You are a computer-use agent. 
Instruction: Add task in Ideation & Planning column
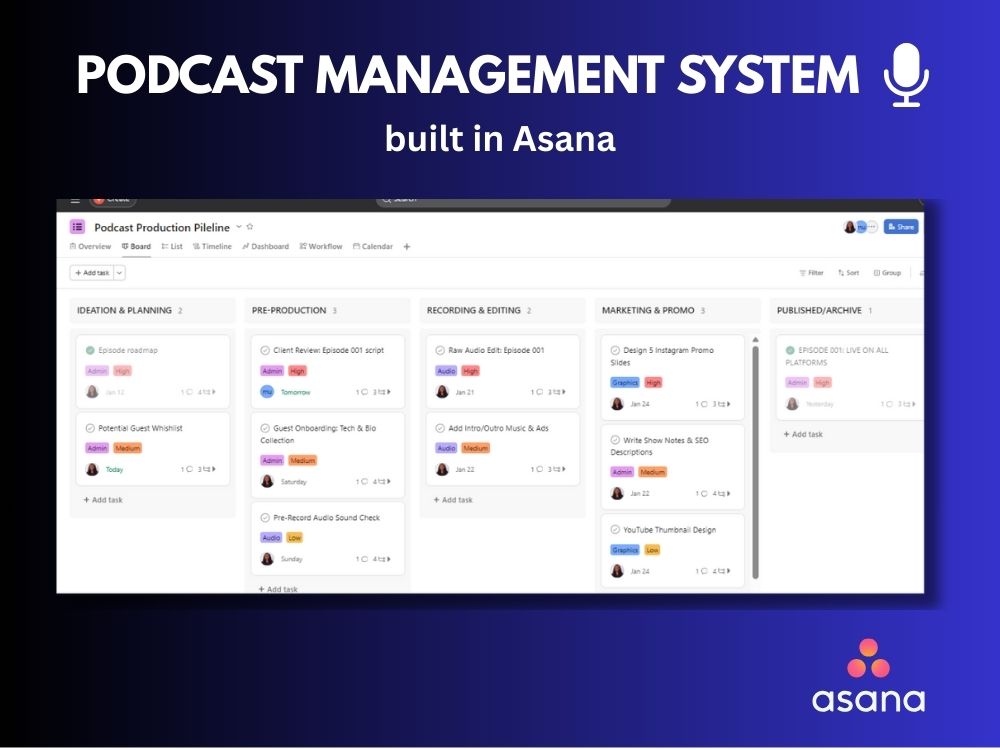pyautogui.click(x=103, y=500)
